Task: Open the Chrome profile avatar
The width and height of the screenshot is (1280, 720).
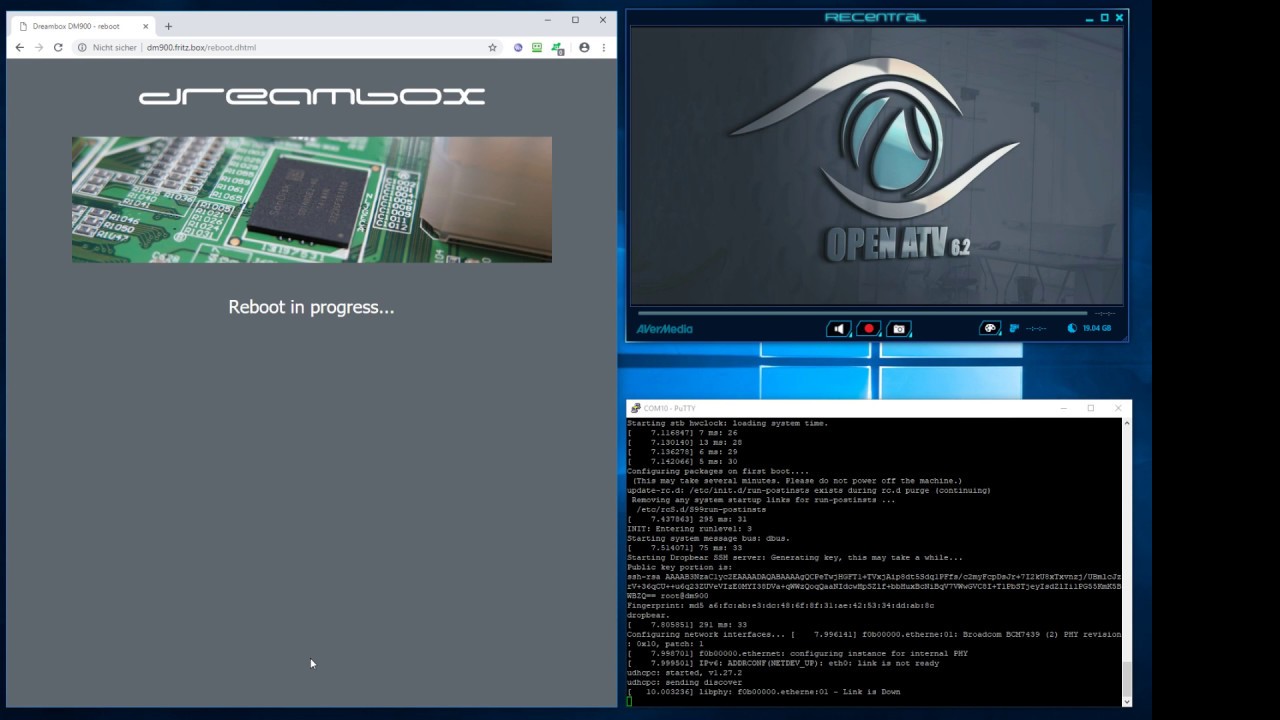Action: (584, 47)
